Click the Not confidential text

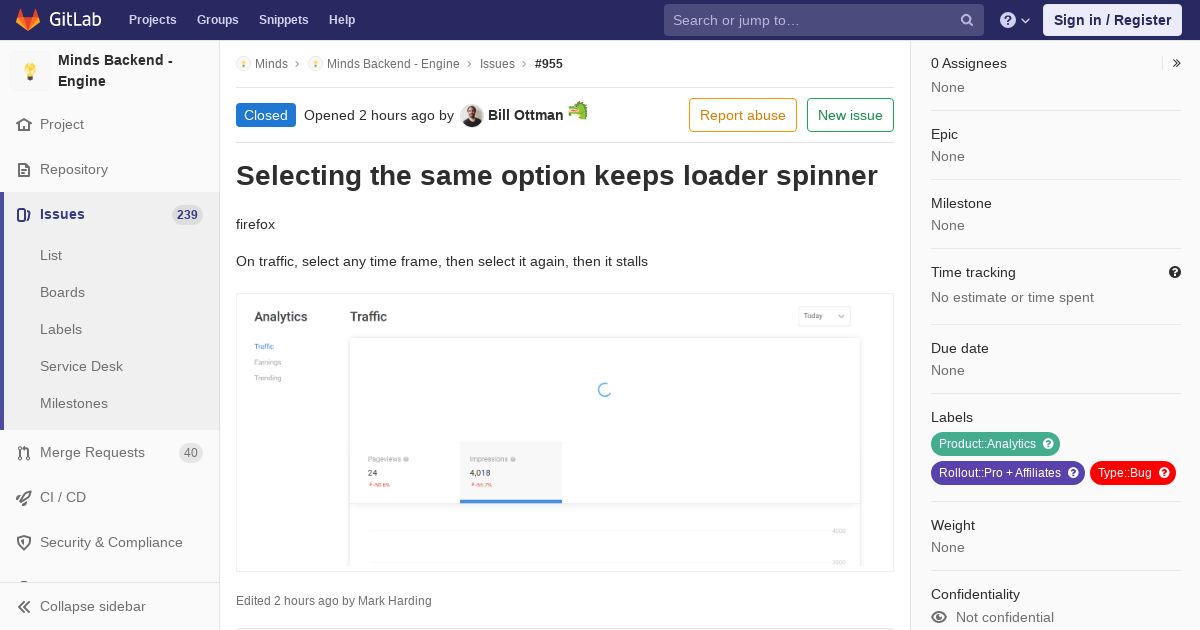pos(1005,617)
